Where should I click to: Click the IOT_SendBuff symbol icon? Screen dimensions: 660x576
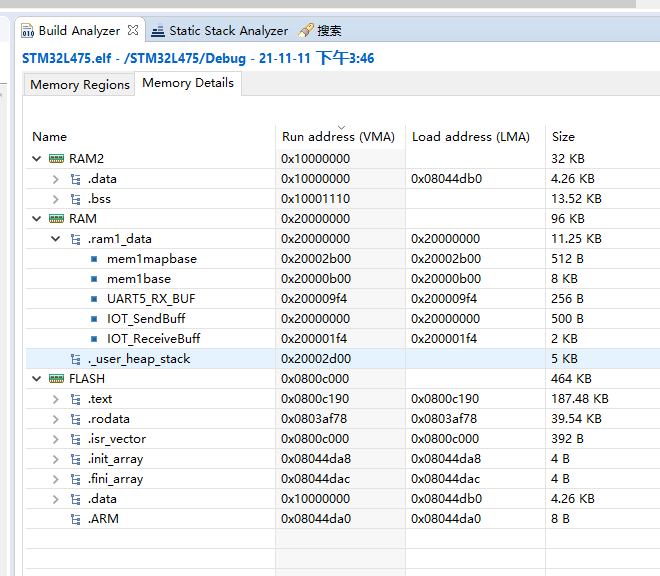tap(94, 319)
